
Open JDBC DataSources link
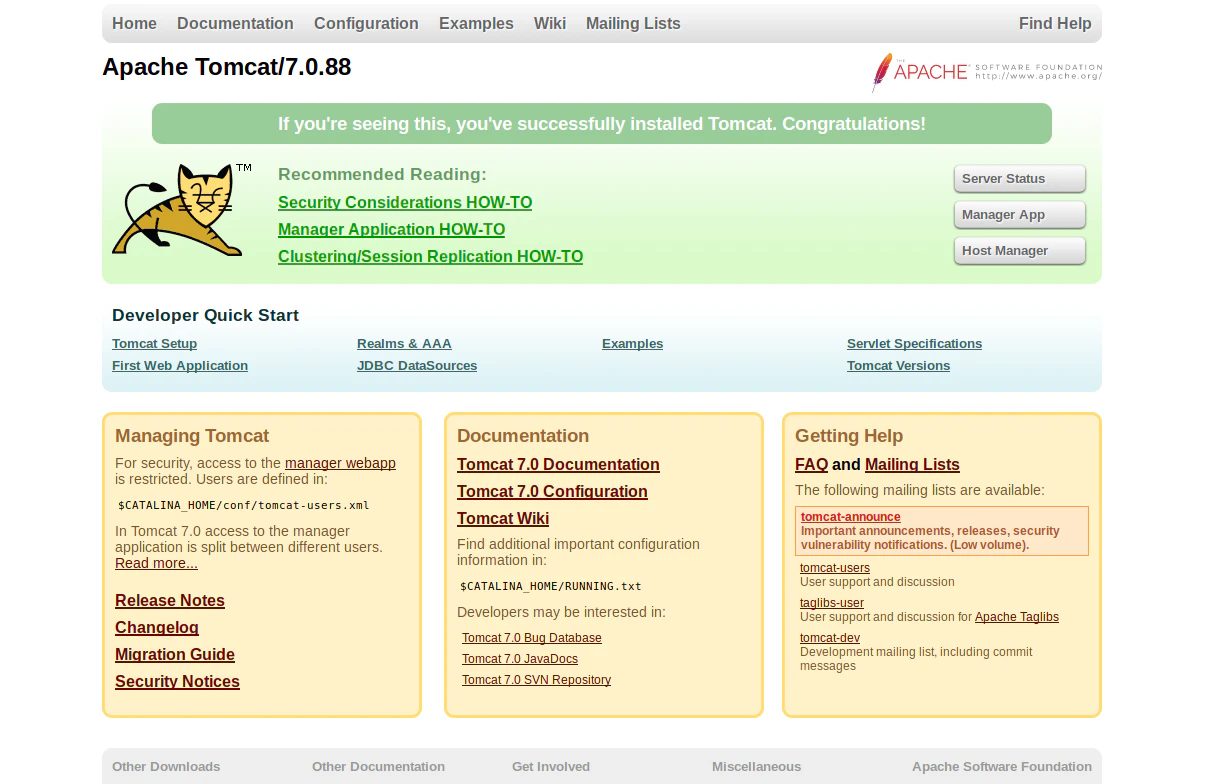(x=417, y=366)
